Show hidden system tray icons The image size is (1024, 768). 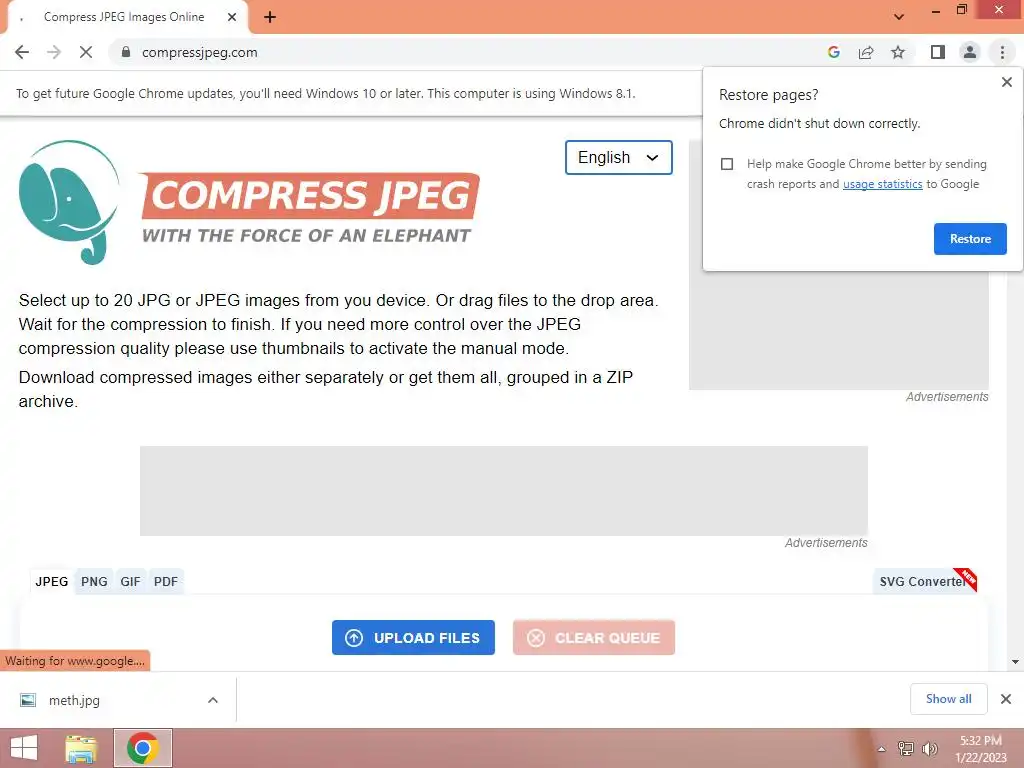click(882, 749)
